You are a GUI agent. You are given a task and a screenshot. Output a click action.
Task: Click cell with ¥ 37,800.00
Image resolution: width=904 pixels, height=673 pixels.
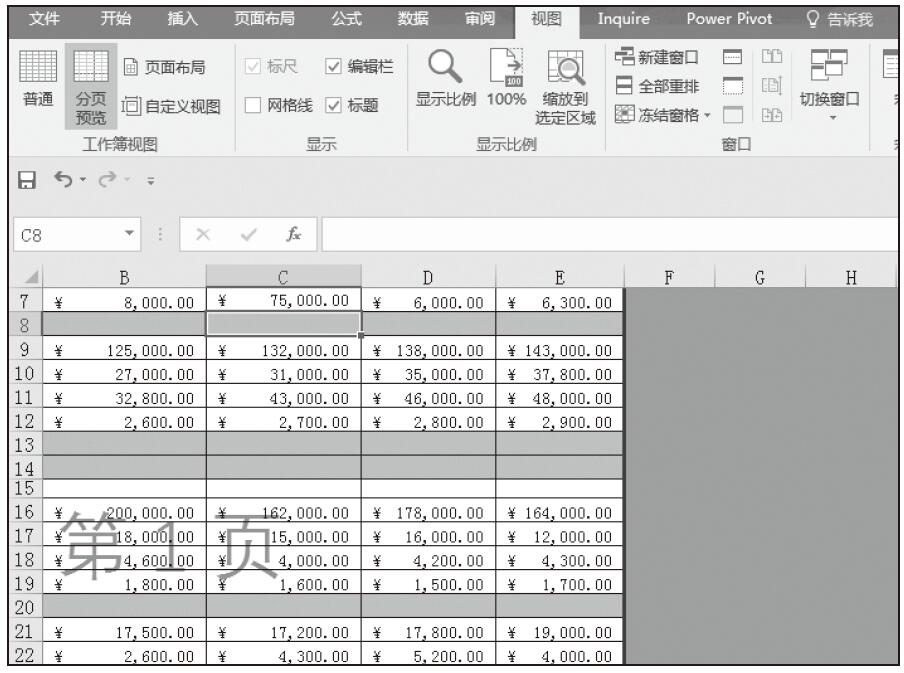coord(559,374)
